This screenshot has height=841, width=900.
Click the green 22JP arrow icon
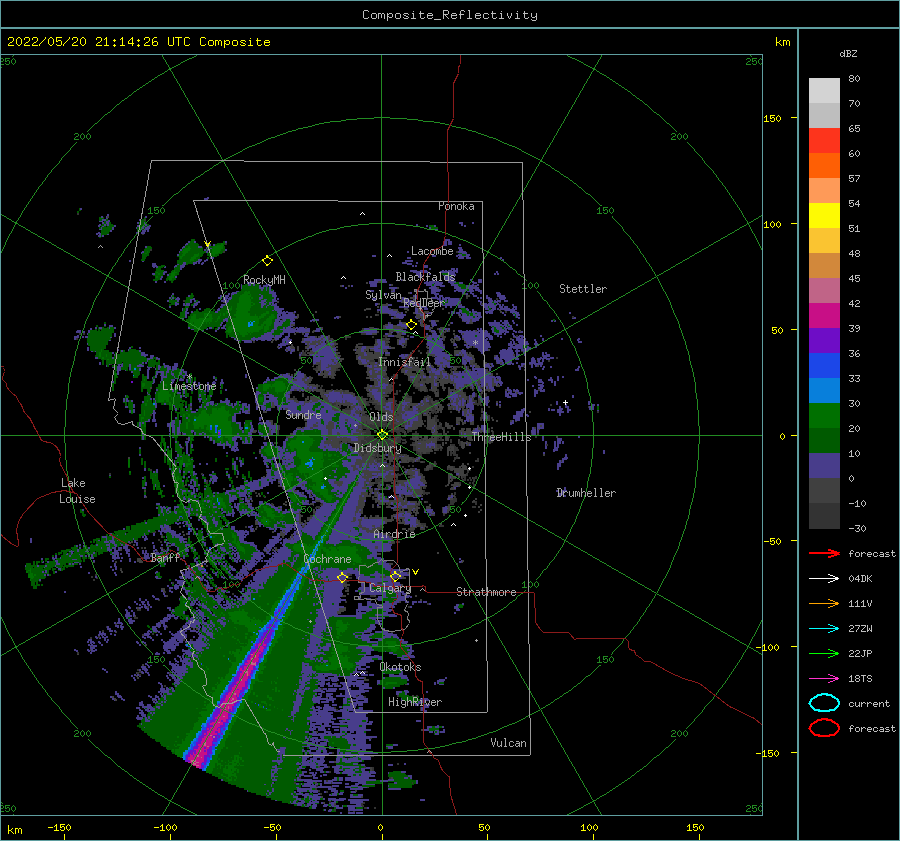pos(824,653)
